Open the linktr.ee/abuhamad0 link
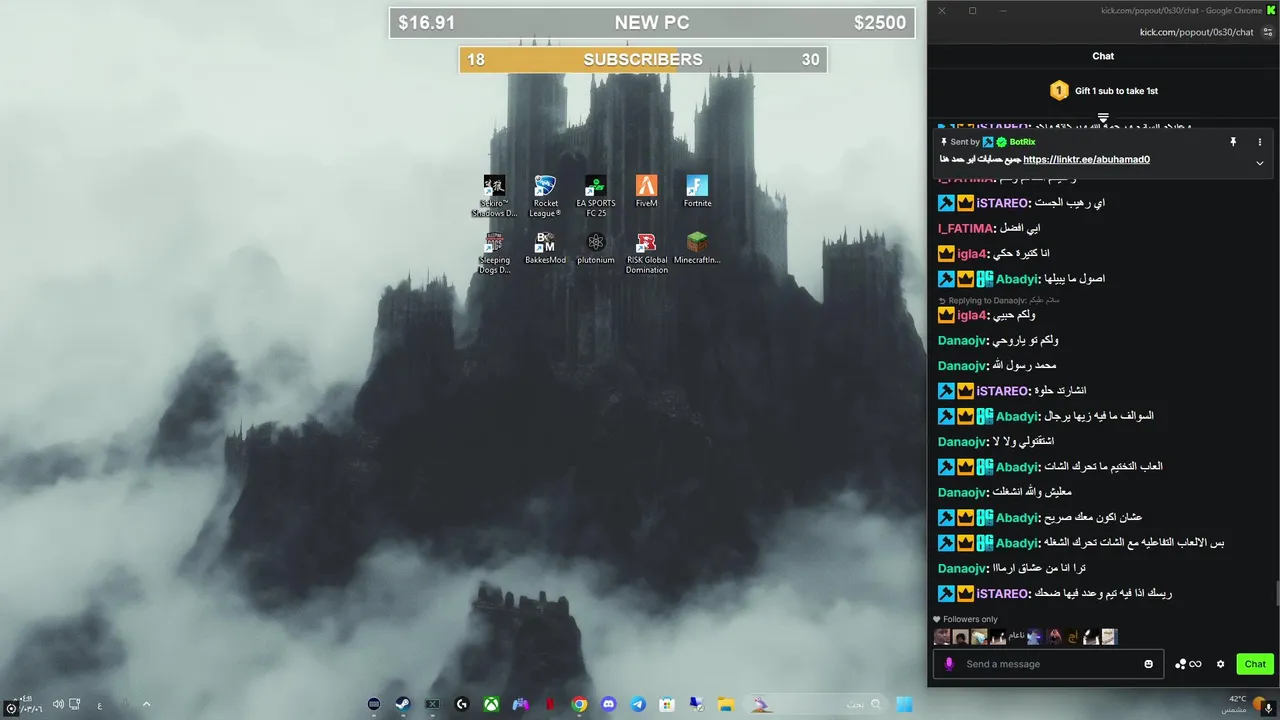The height and width of the screenshot is (720, 1280). tap(1086, 159)
